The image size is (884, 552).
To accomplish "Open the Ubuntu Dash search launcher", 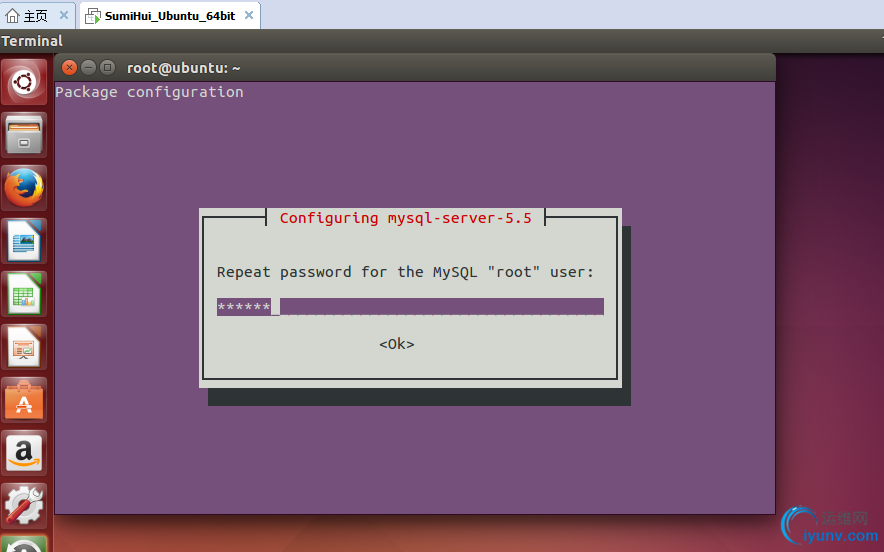I will coord(24,82).
